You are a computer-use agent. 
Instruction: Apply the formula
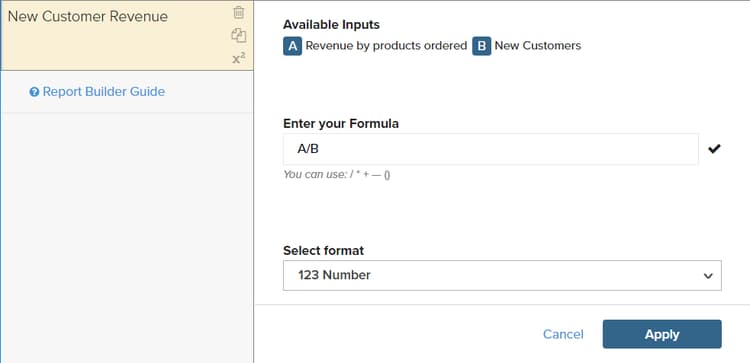click(x=662, y=334)
